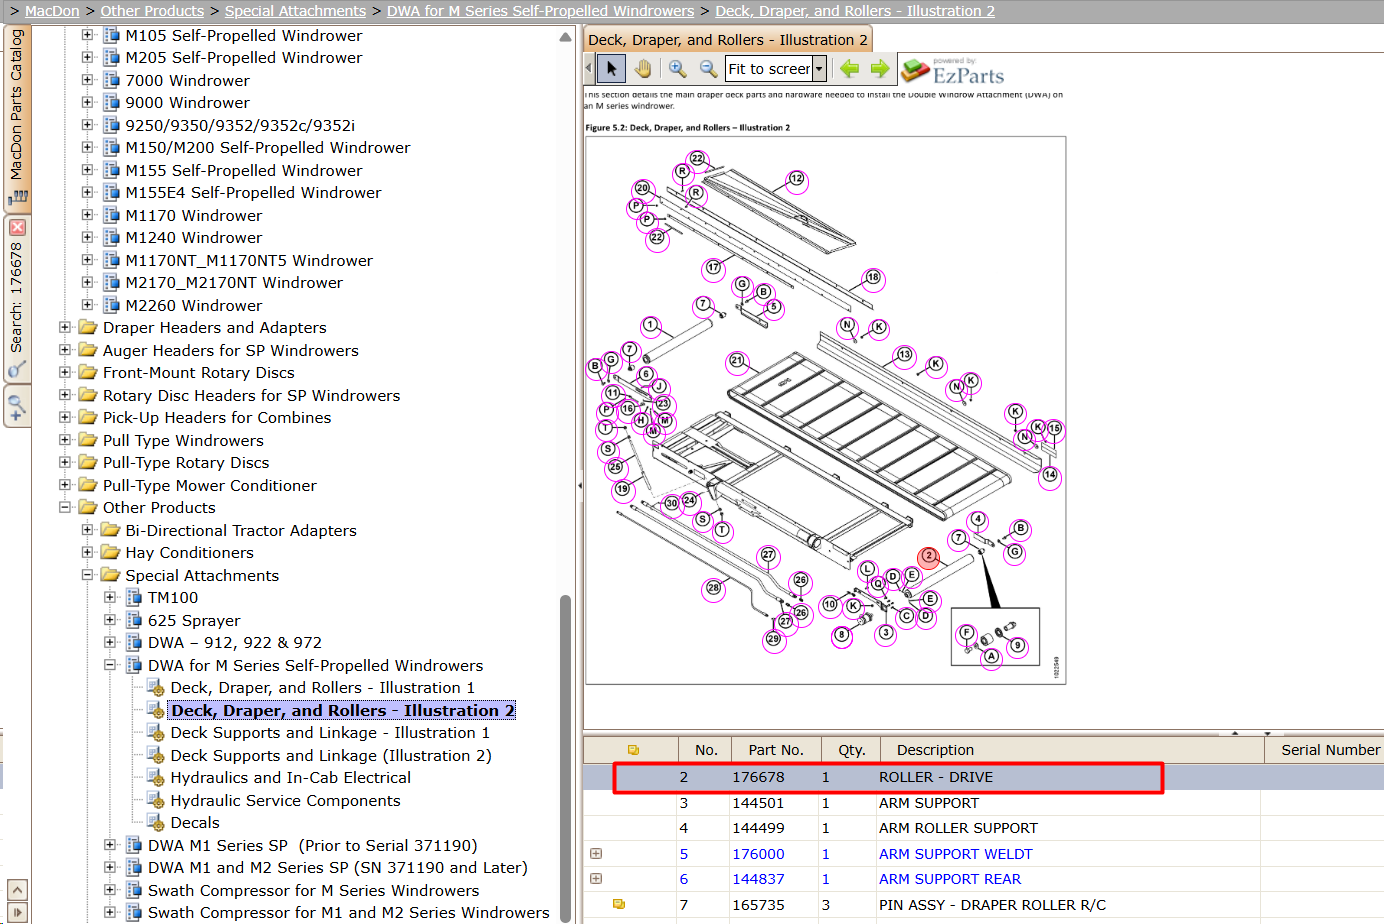Viewport: 1384px width, 924px height.
Task: Expand the ARM SUPPORT WELDT row
Action: click(x=596, y=854)
